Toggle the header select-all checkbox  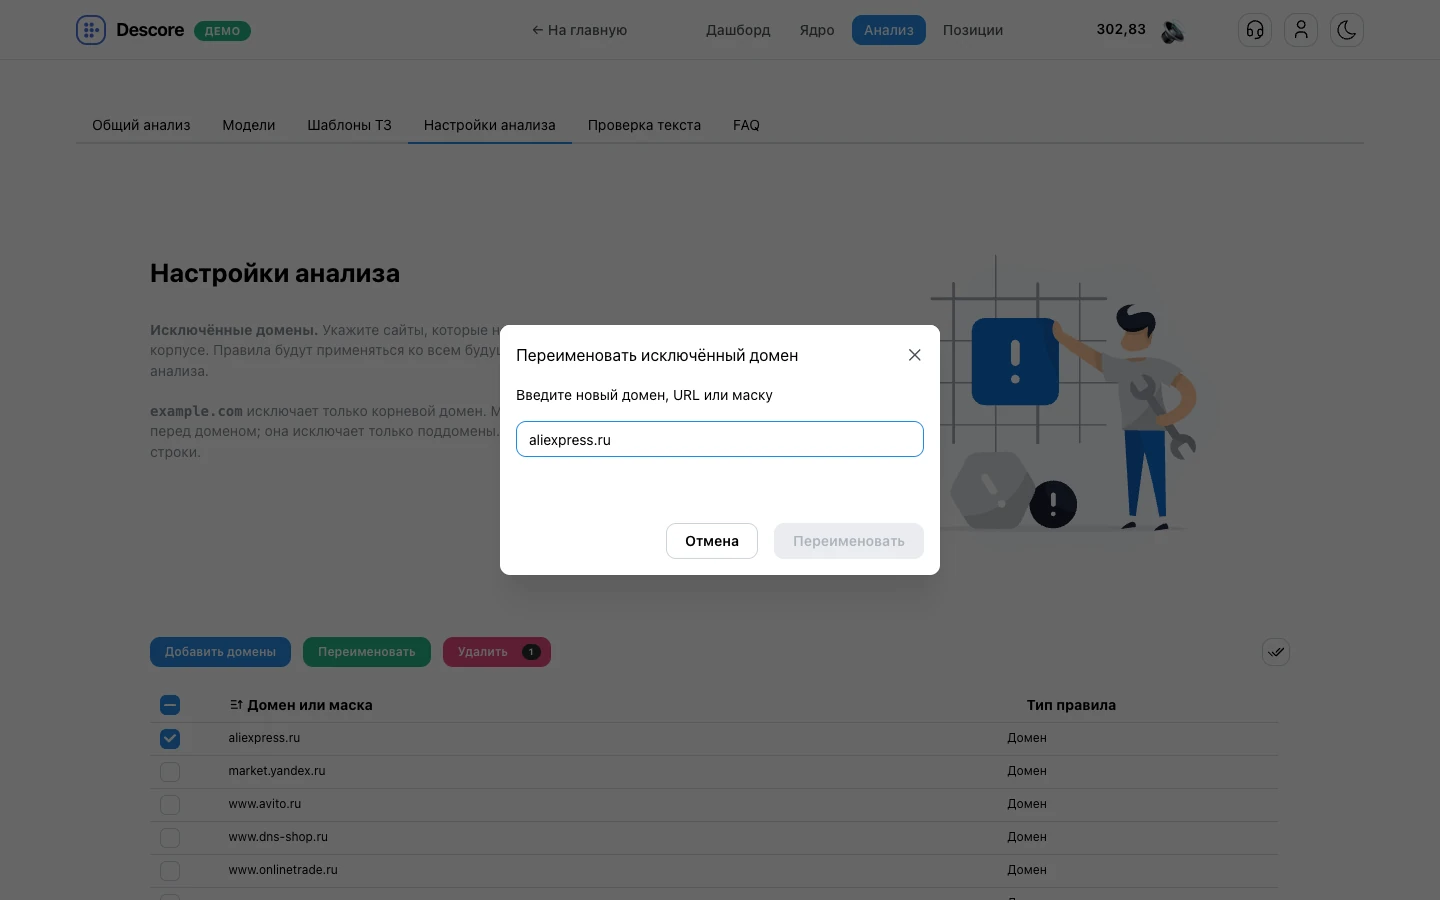pos(170,705)
